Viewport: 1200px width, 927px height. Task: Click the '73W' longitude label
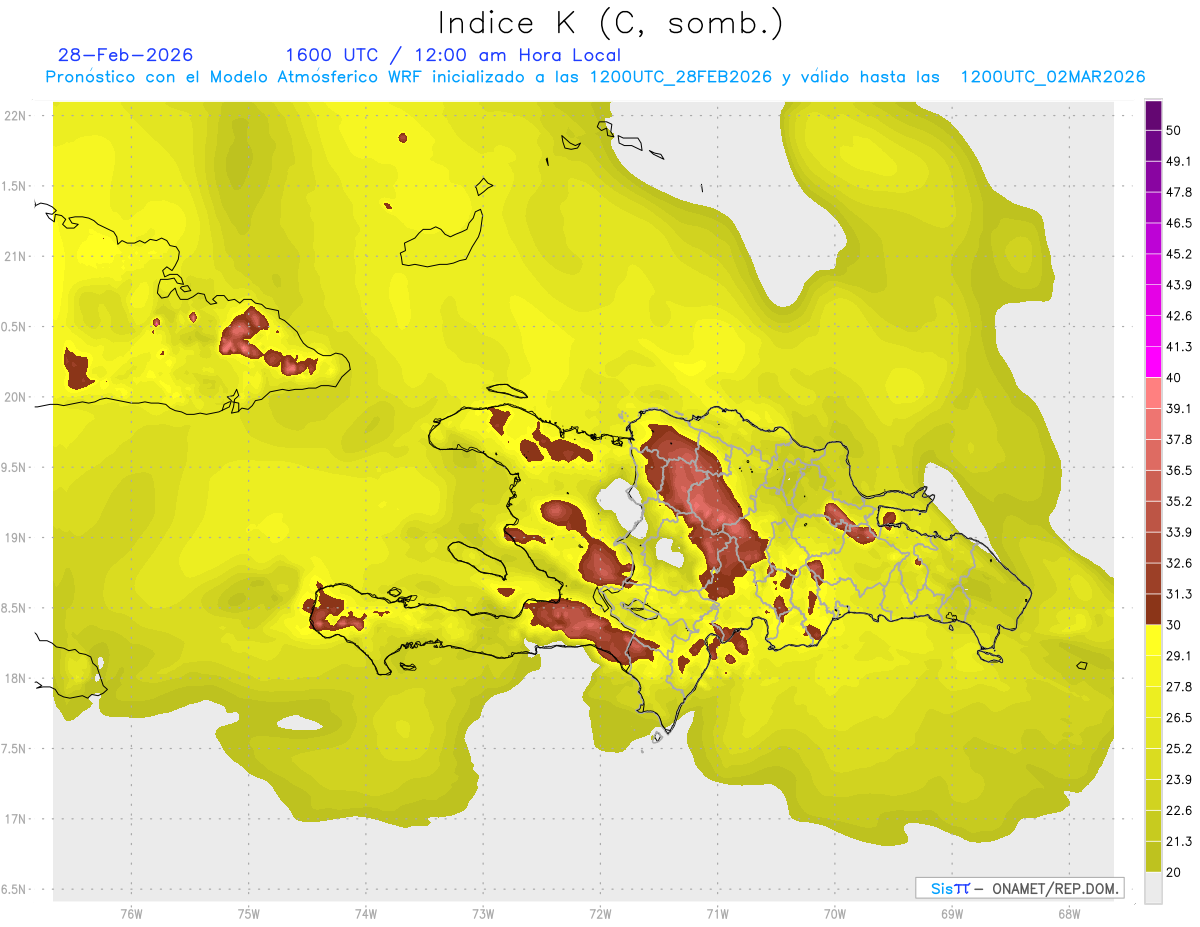483,912
